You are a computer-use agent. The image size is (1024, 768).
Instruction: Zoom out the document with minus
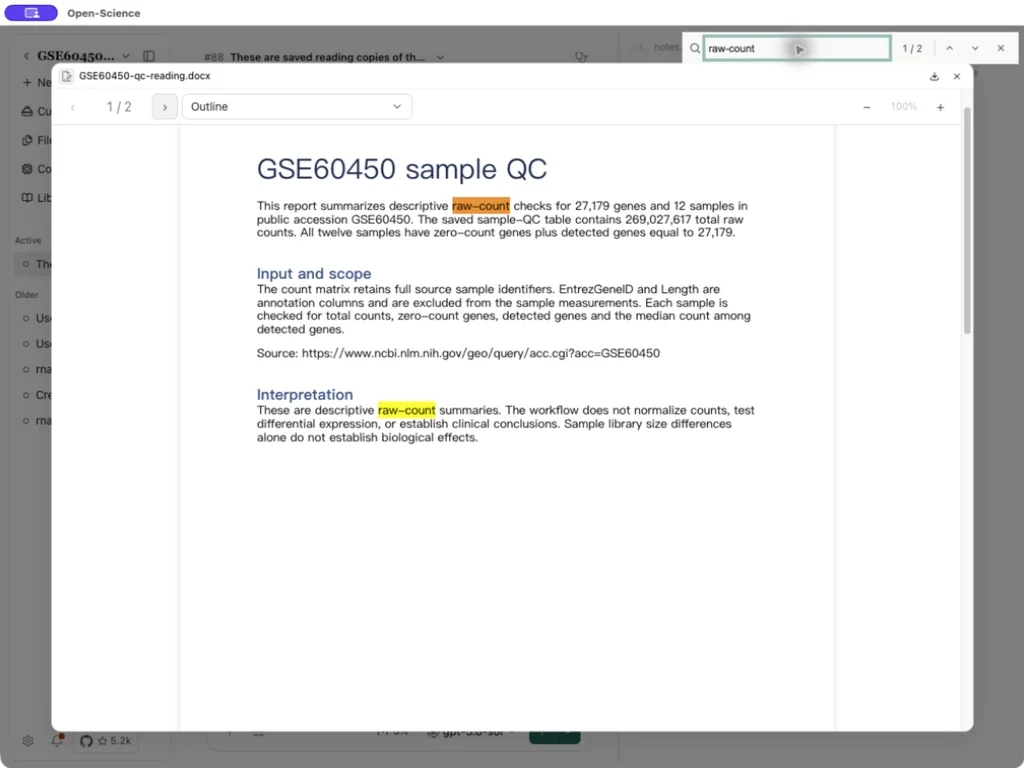coord(867,107)
